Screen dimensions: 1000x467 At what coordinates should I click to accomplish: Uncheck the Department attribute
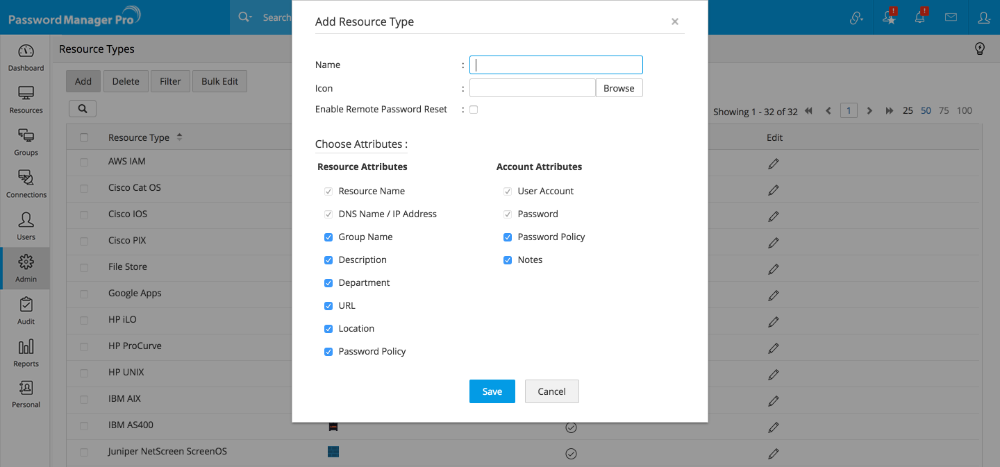click(x=328, y=283)
